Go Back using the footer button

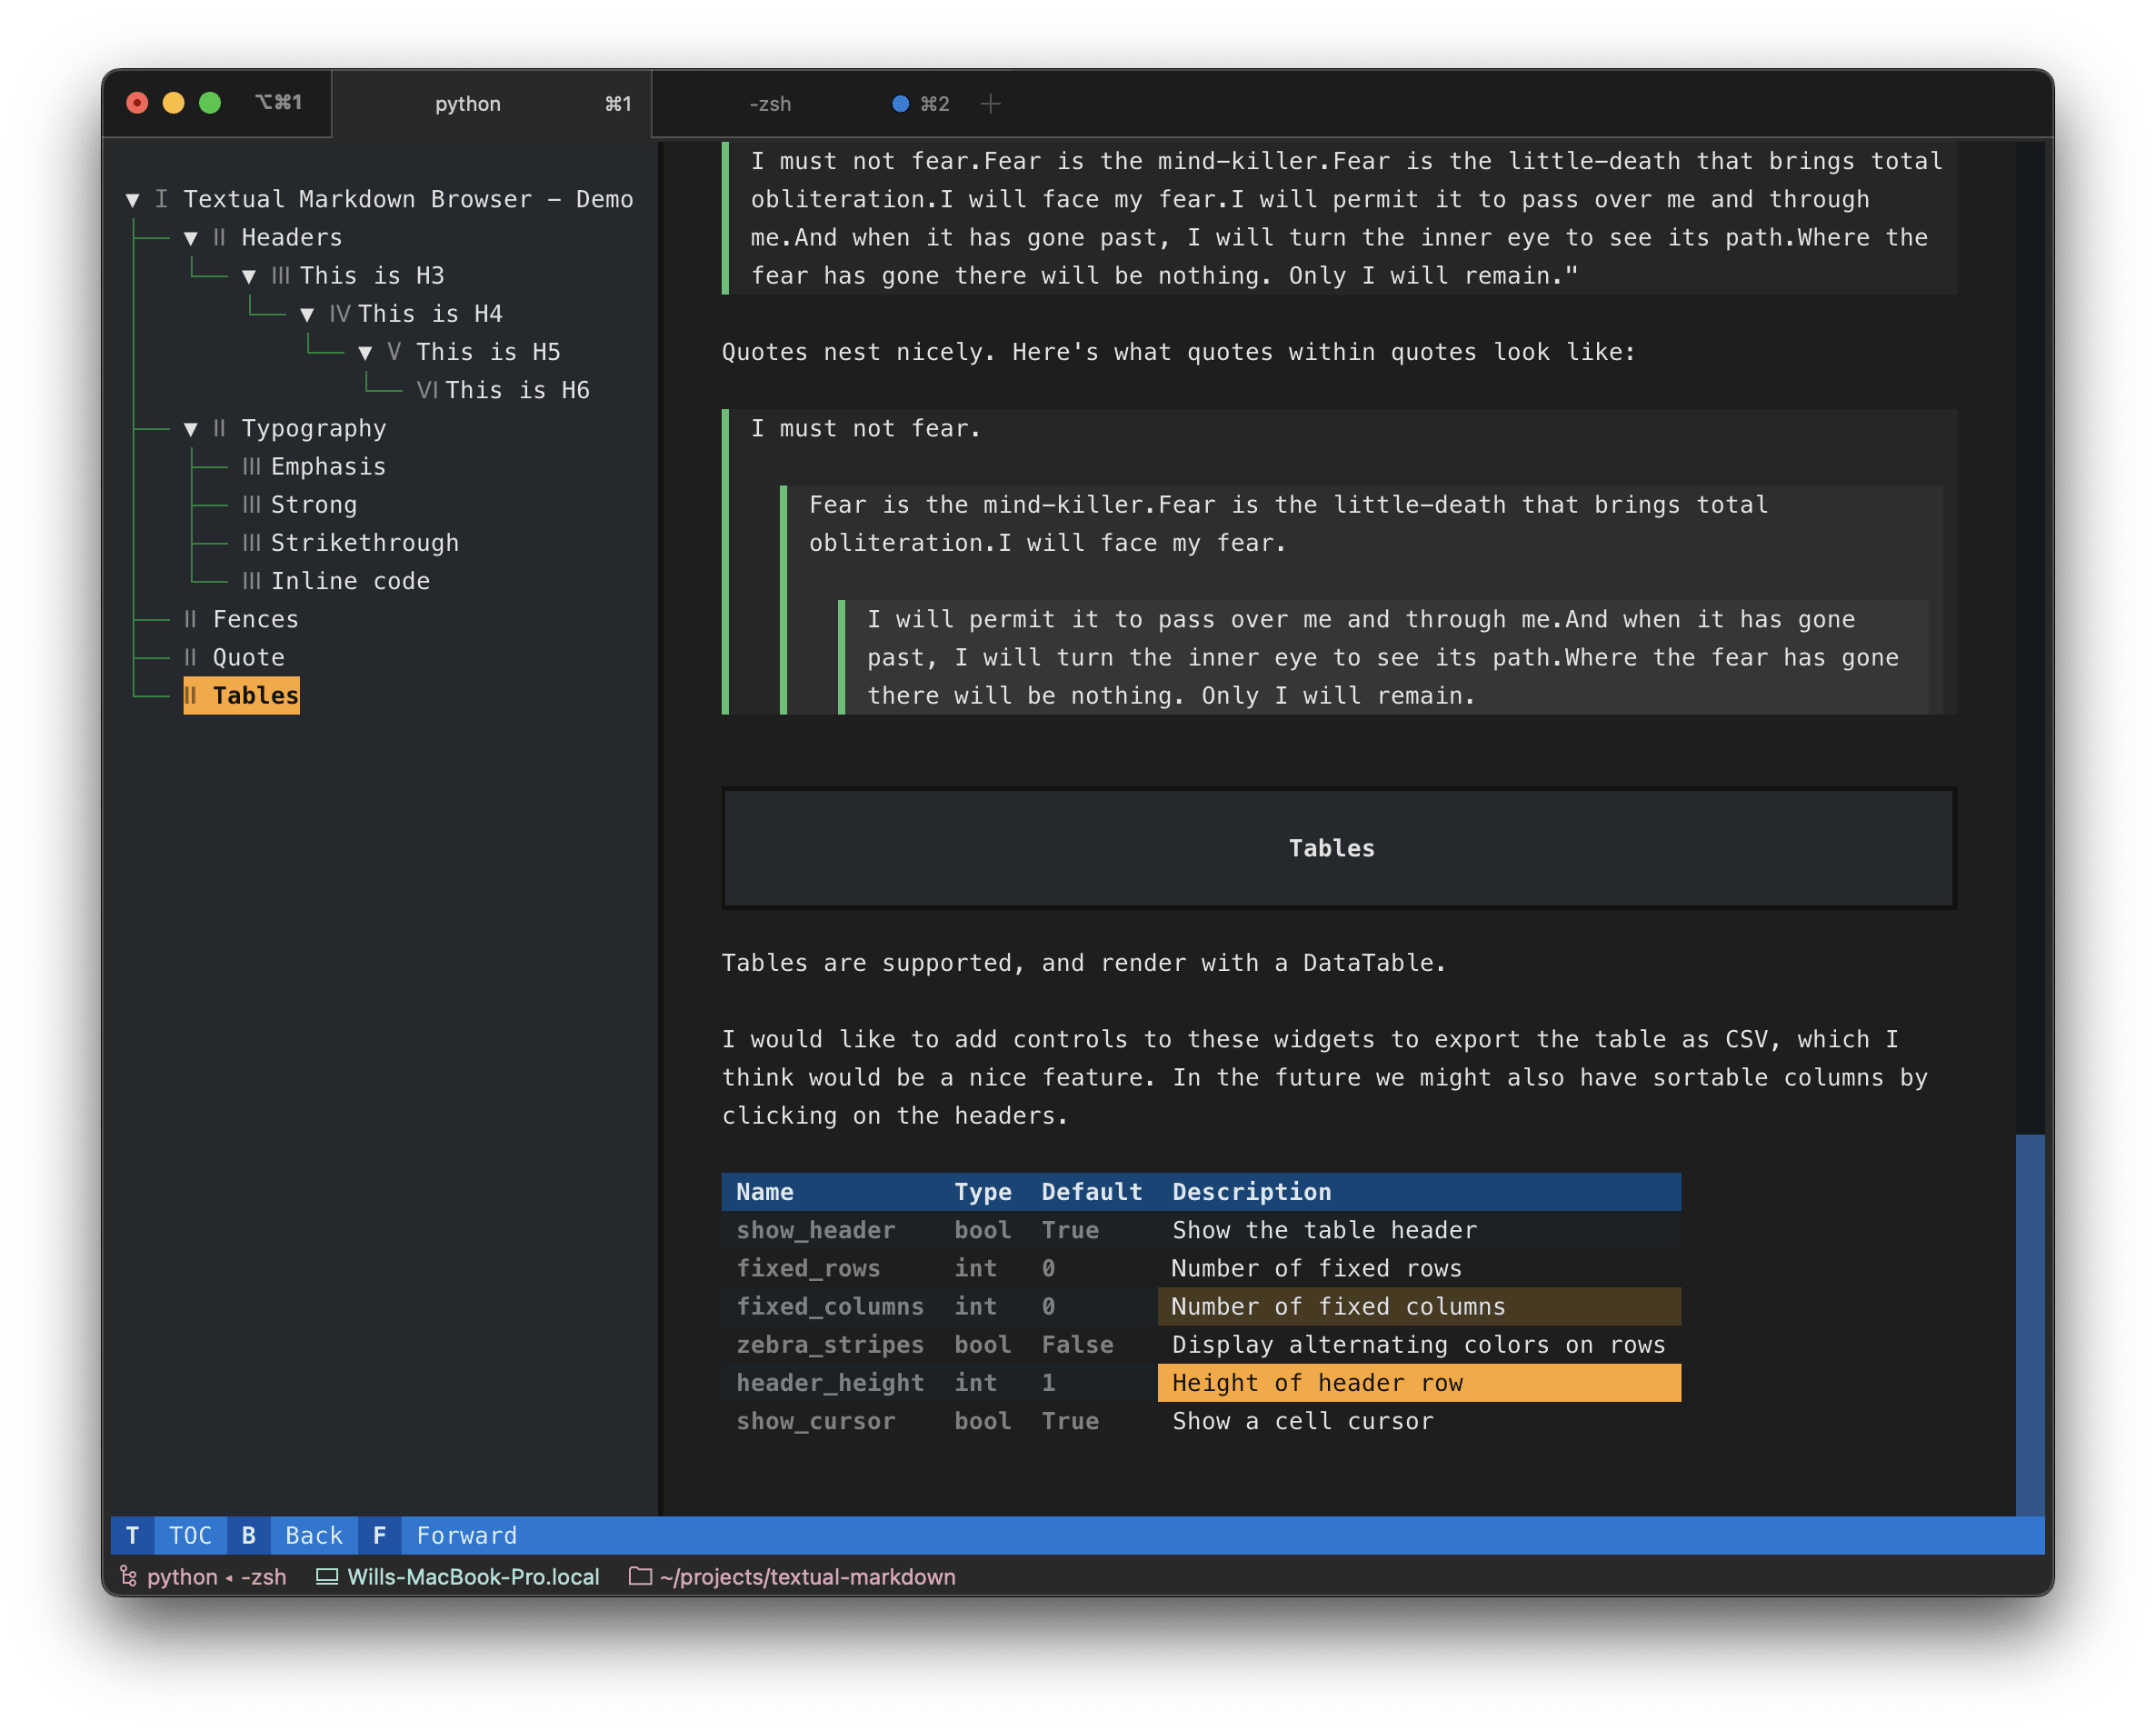[314, 1535]
